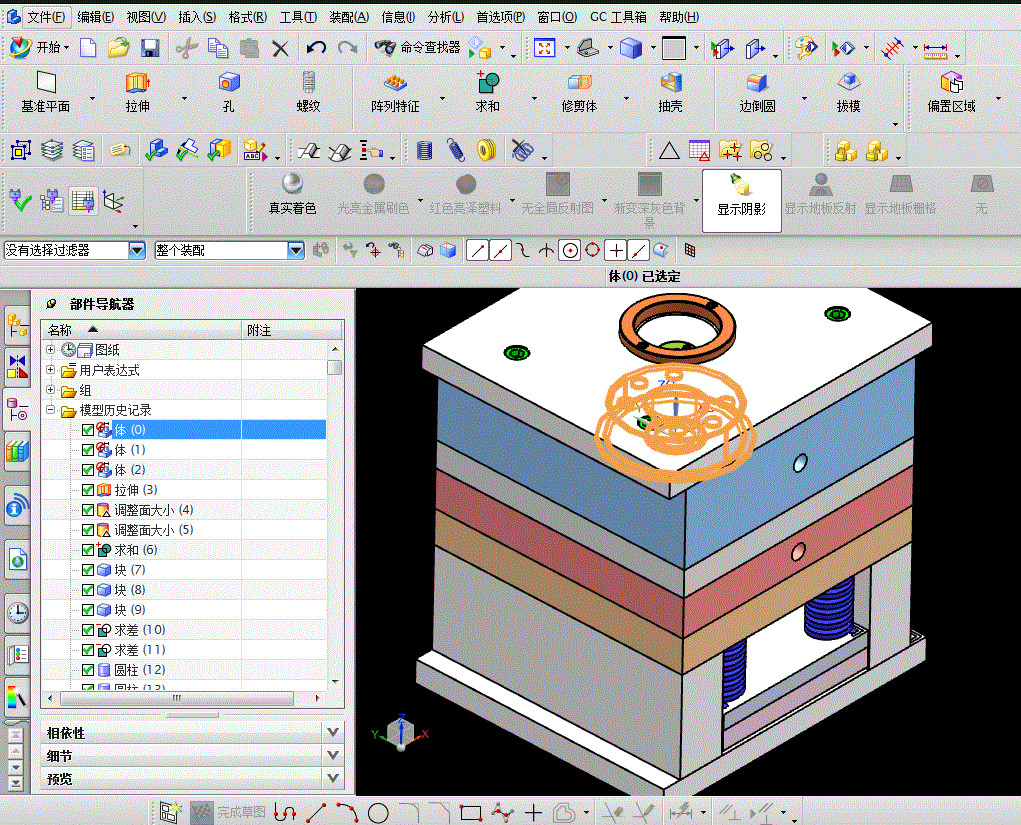Toggle the 调整面大小 (4) checkbox

(x=88, y=510)
